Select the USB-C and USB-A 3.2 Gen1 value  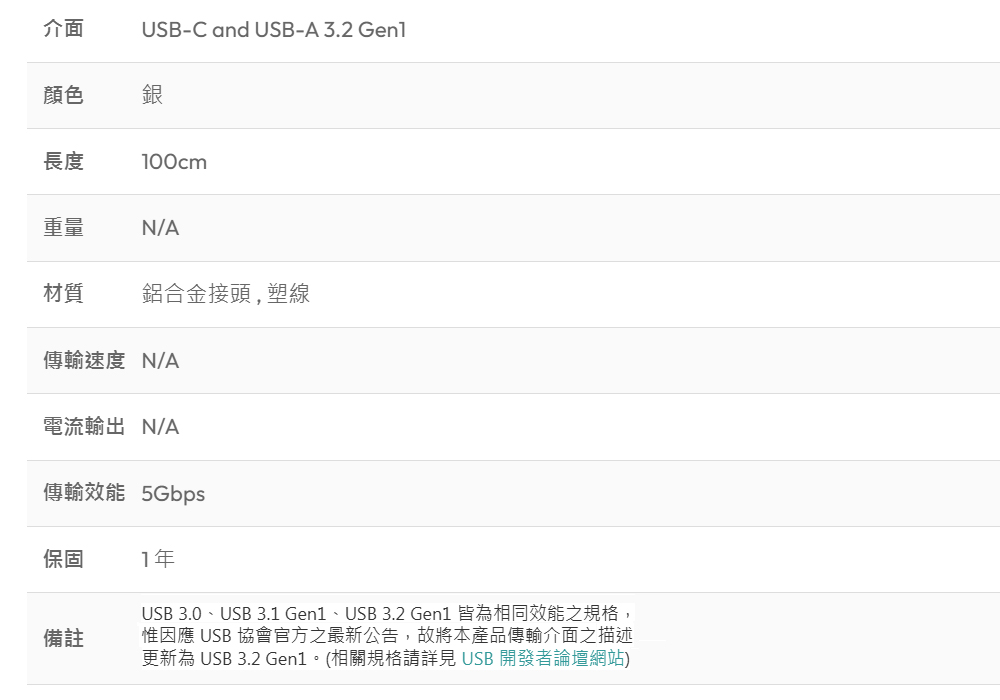(x=274, y=29)
